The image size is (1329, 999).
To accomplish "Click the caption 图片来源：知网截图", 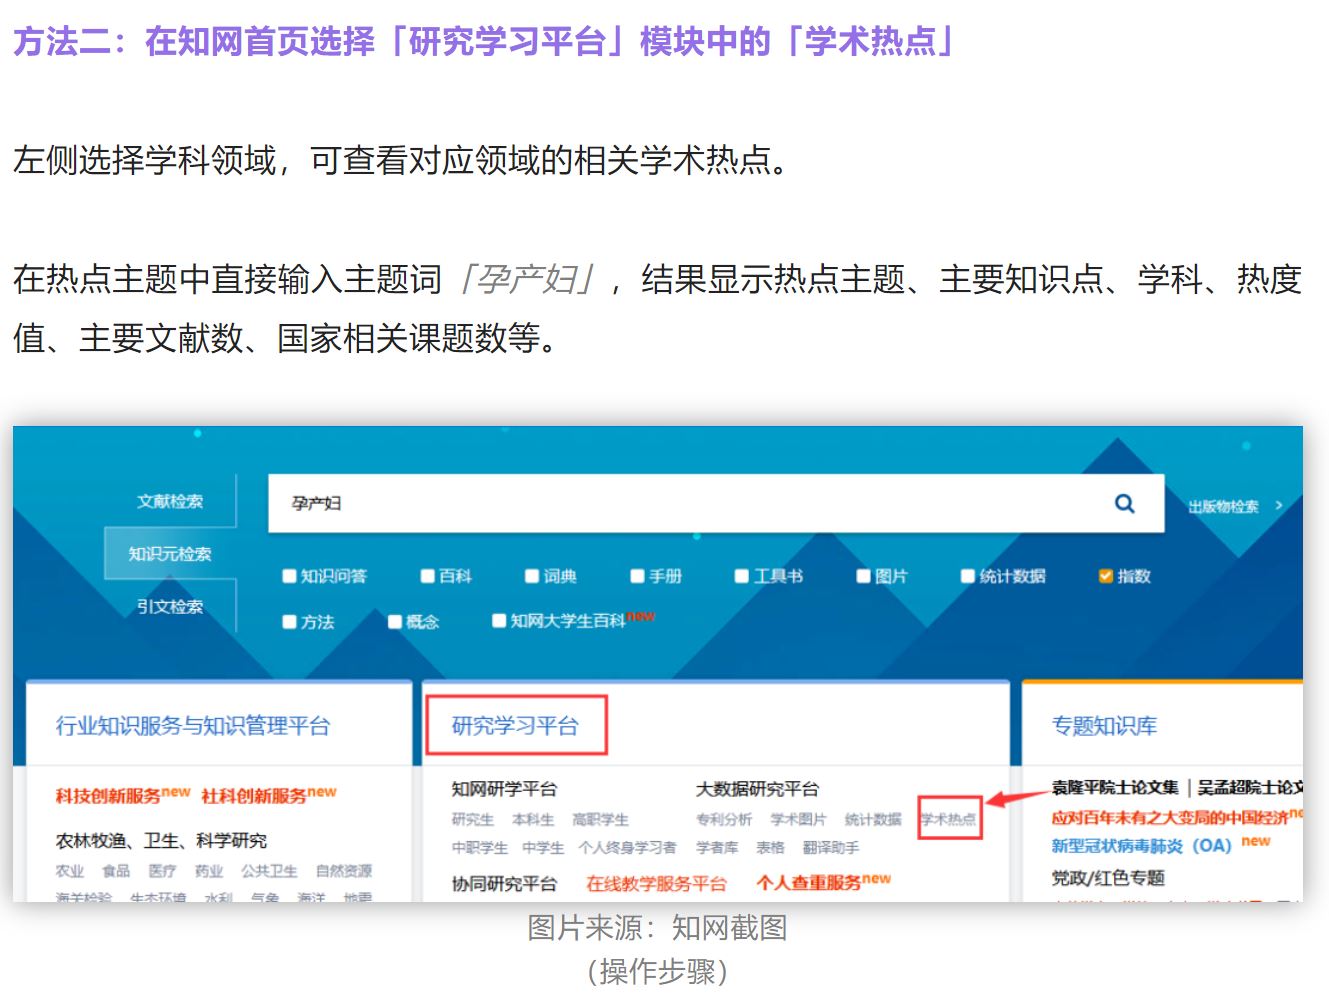I will [657, 928].
